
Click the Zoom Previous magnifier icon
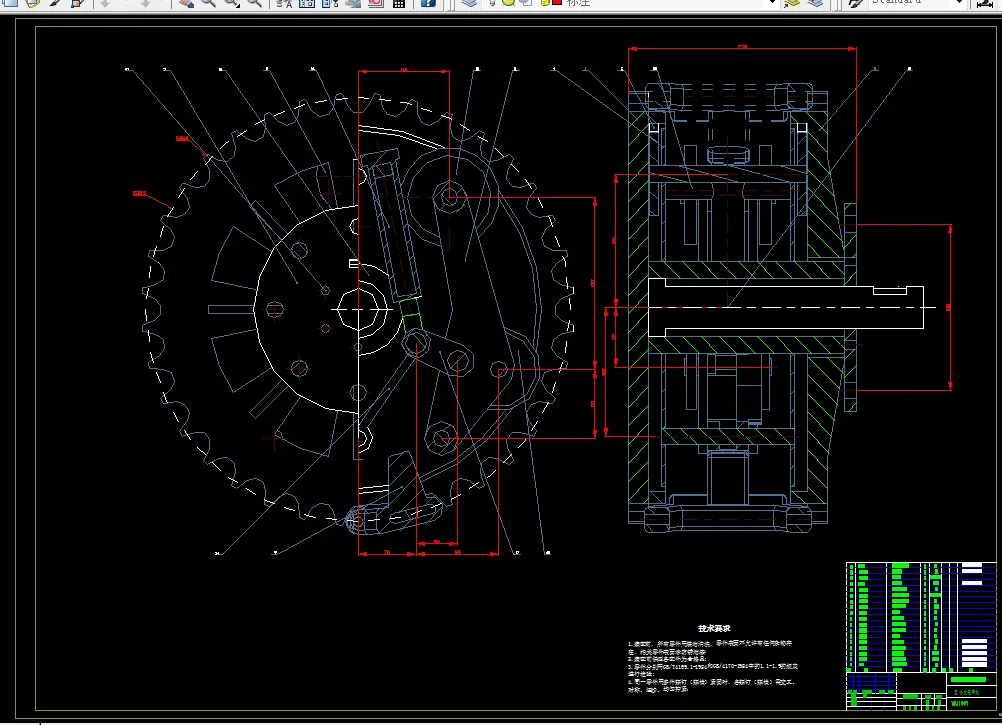[x=255, y=3]
